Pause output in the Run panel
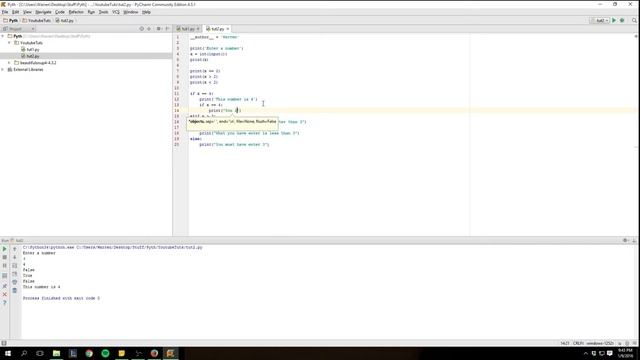The width and height of the screenshot is (640, 360). click(4, 266)
